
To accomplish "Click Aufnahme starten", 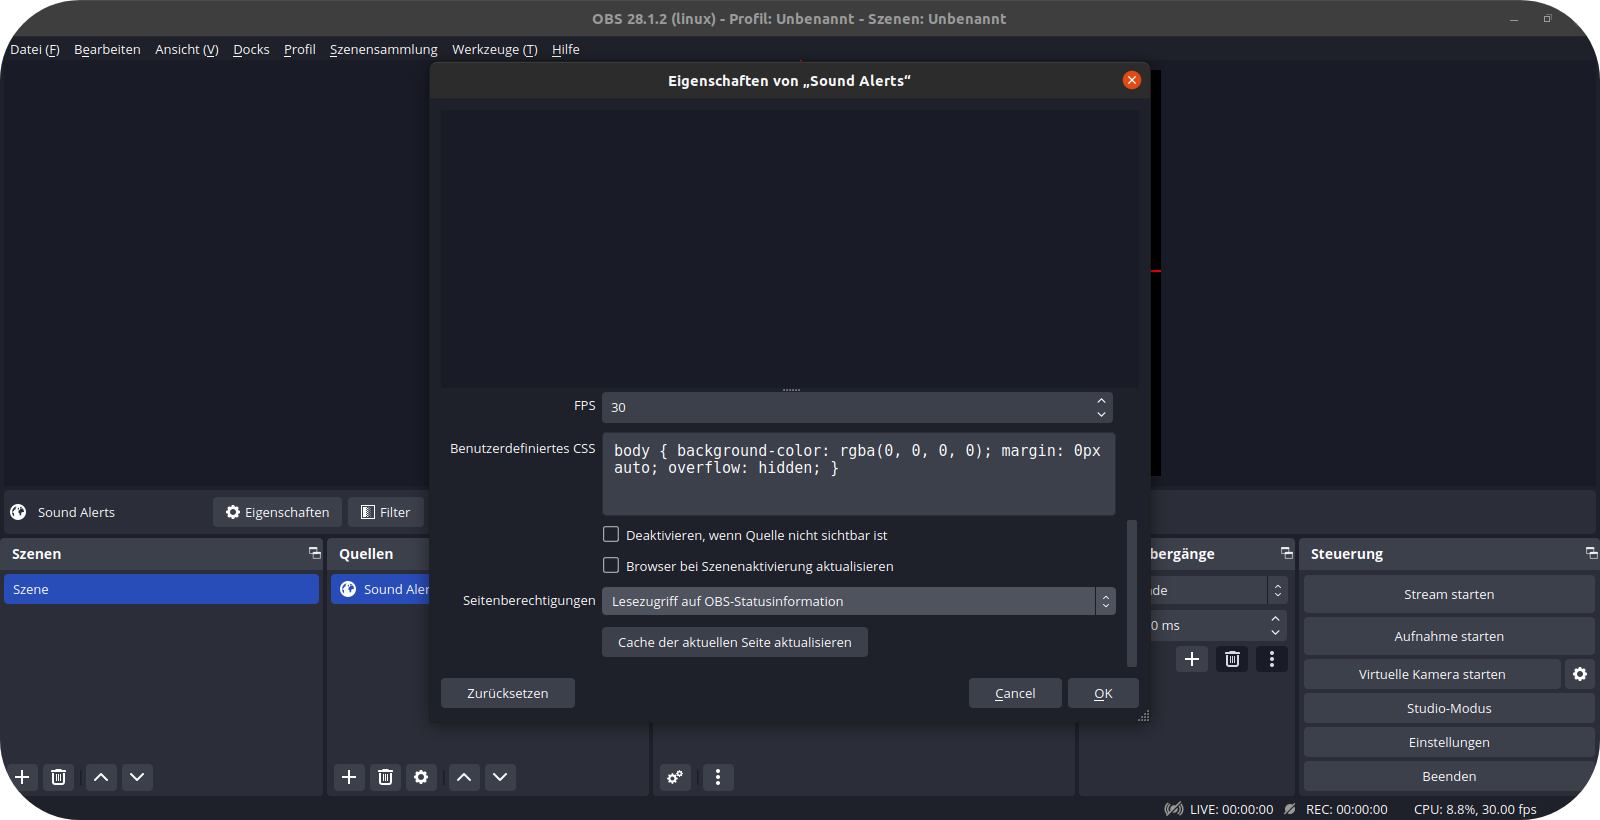I will point(1449,636).
